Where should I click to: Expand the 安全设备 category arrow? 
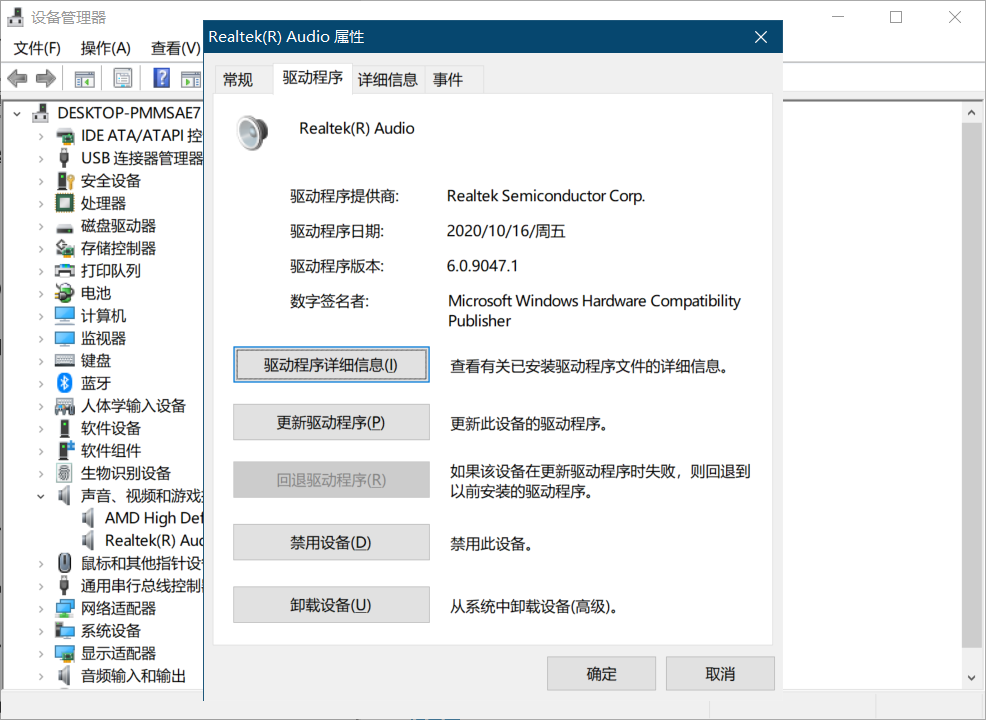[x=41, y=181]
